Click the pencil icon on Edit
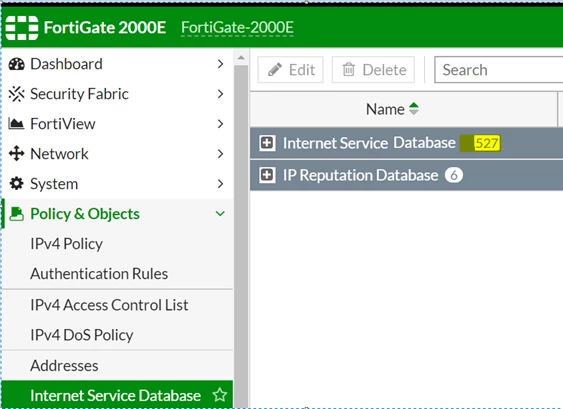Image resolution: width=563 pixels, height=409 pixels. click(x=275, y=70)
